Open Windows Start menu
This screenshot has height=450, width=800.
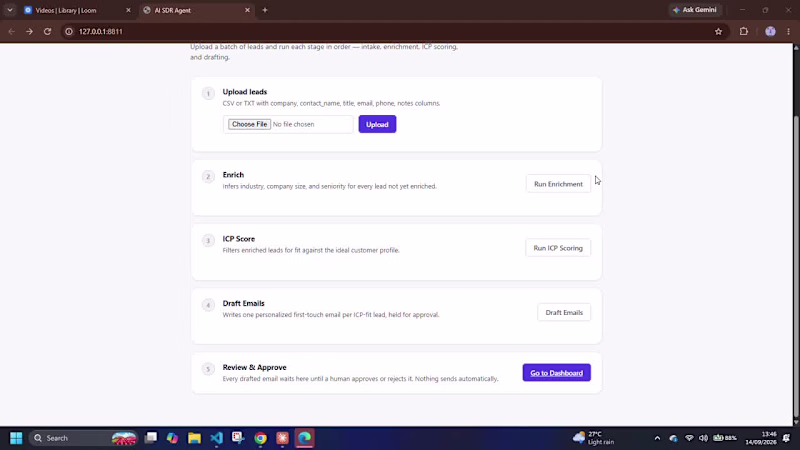click(x=16, y=438)
